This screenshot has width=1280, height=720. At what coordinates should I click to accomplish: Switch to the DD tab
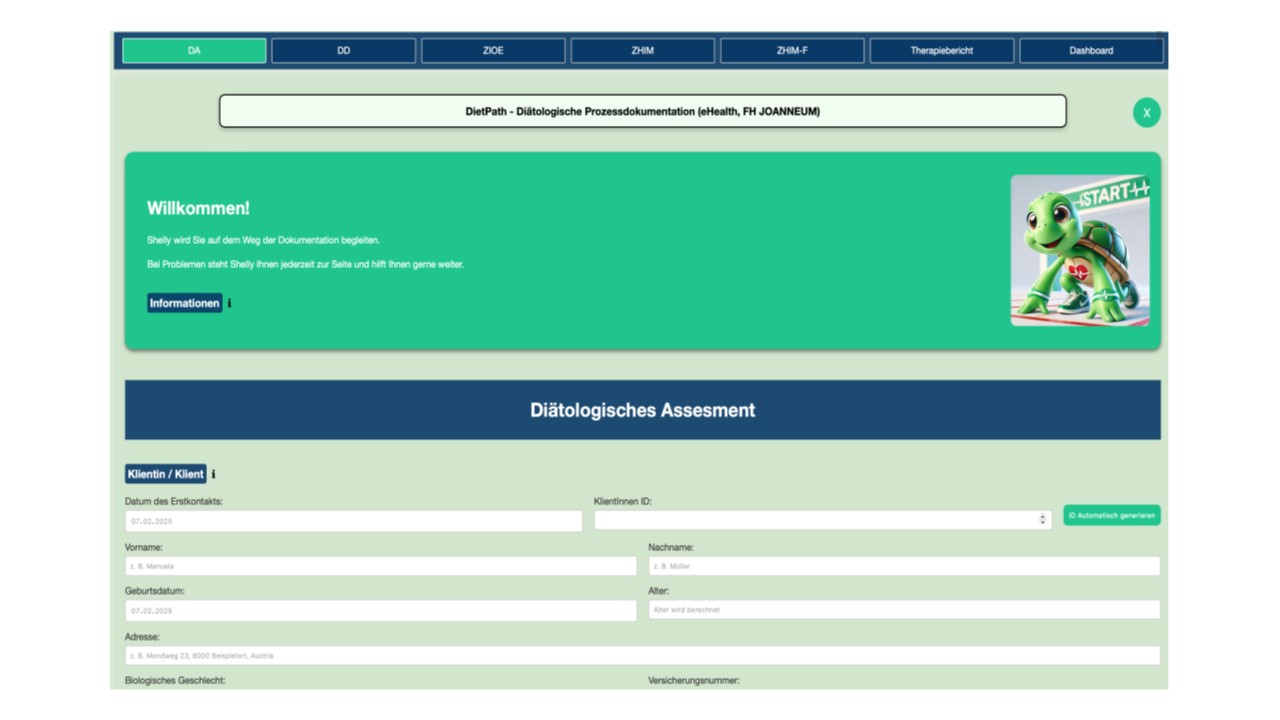[x=343, y=51]
